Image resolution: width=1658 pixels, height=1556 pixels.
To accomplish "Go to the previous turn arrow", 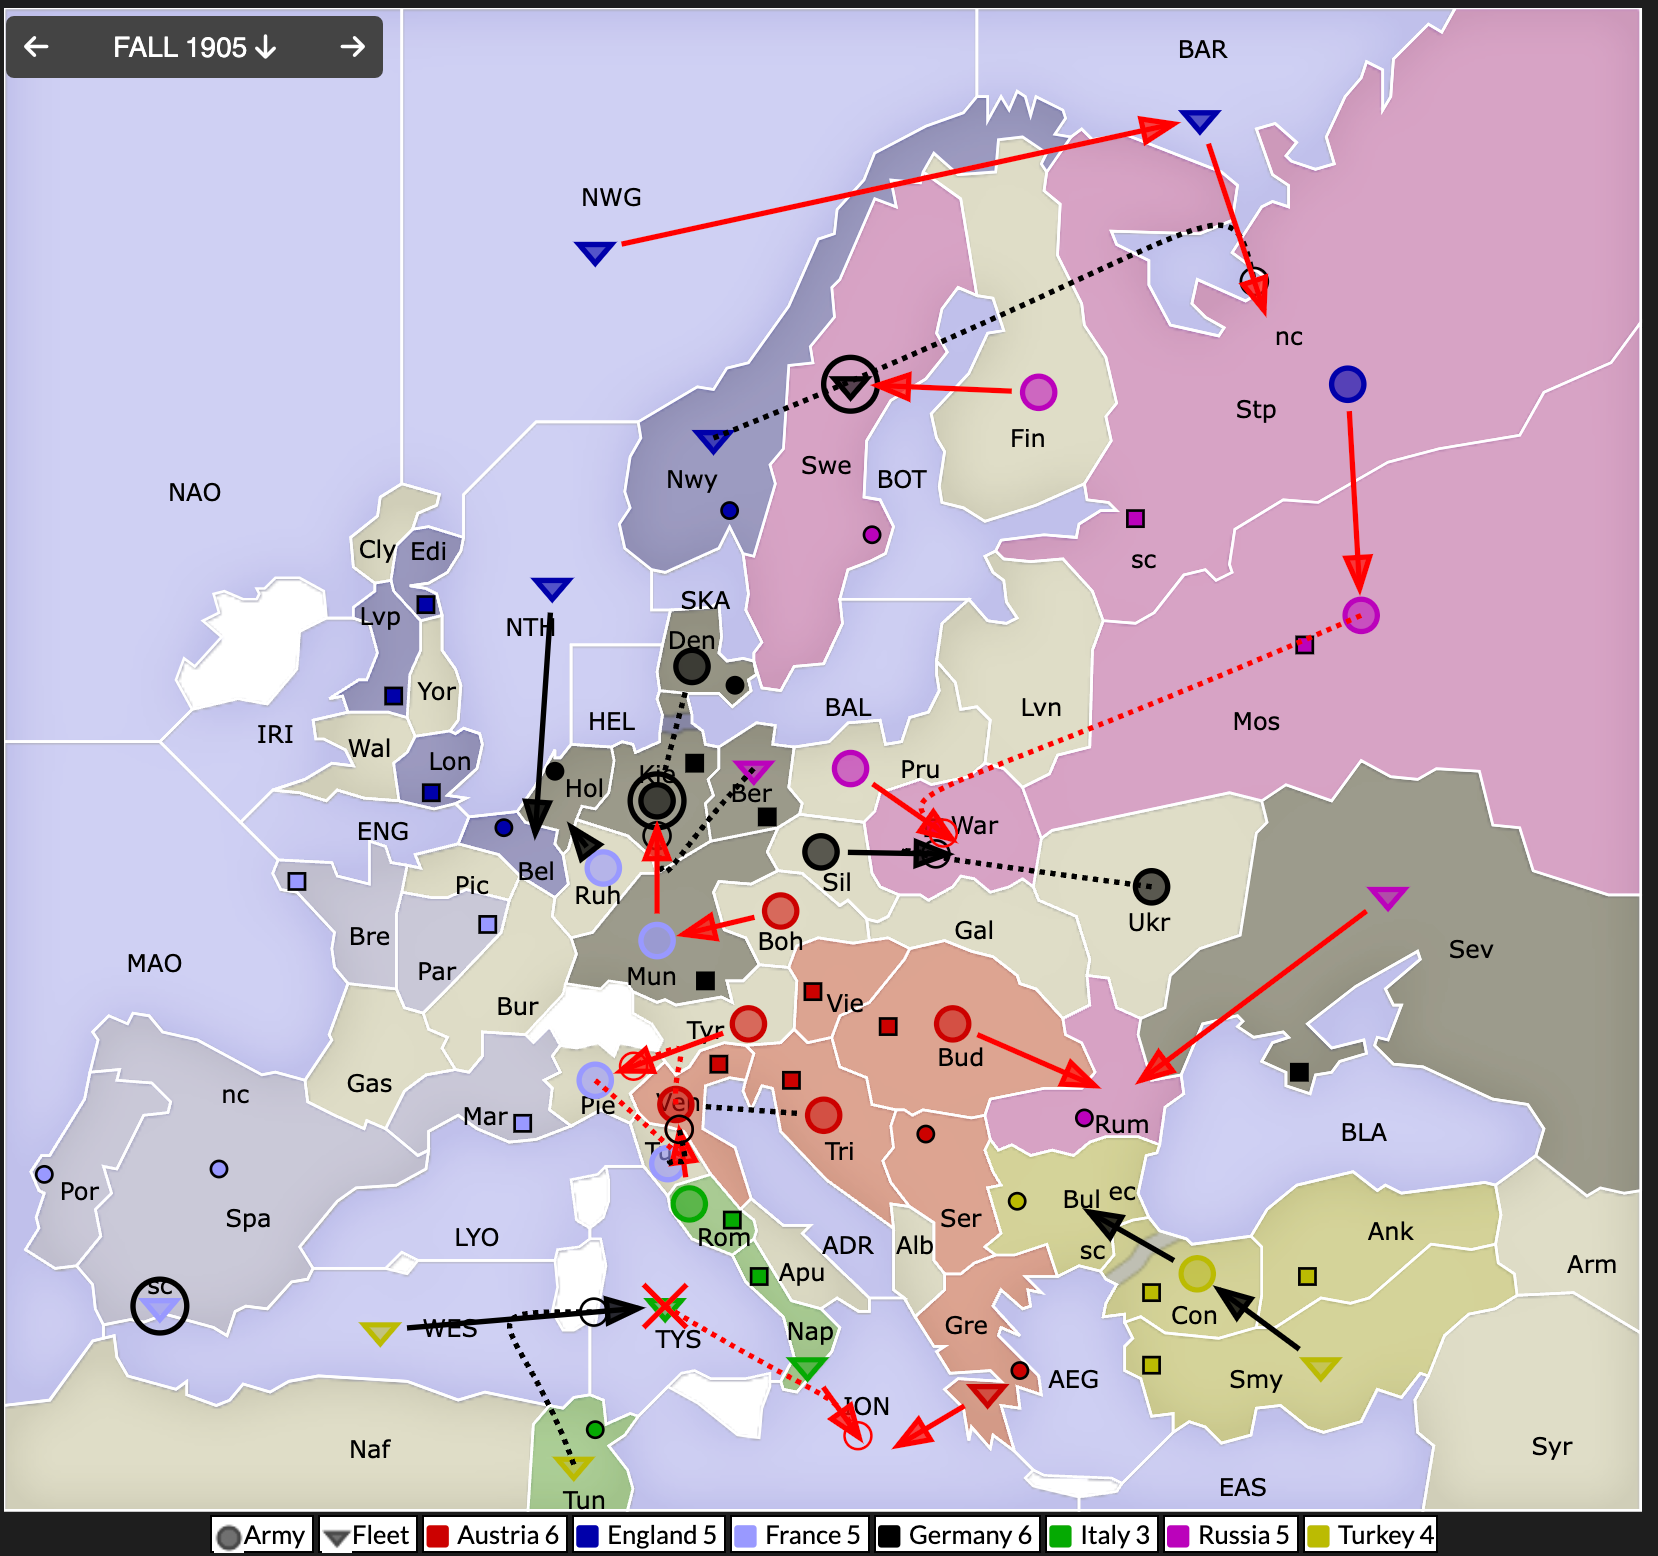I will tap(37, 47).
